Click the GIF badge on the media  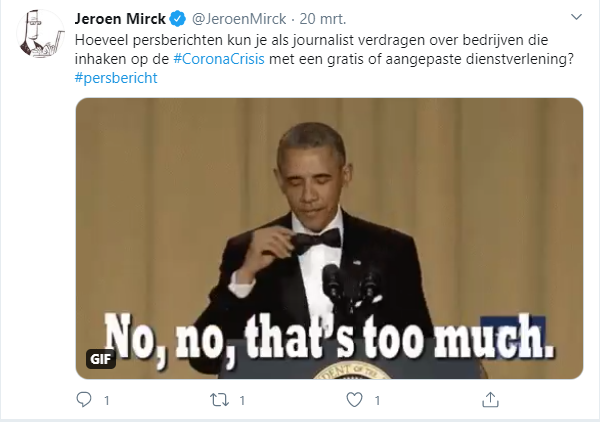(x=101, y=359)
